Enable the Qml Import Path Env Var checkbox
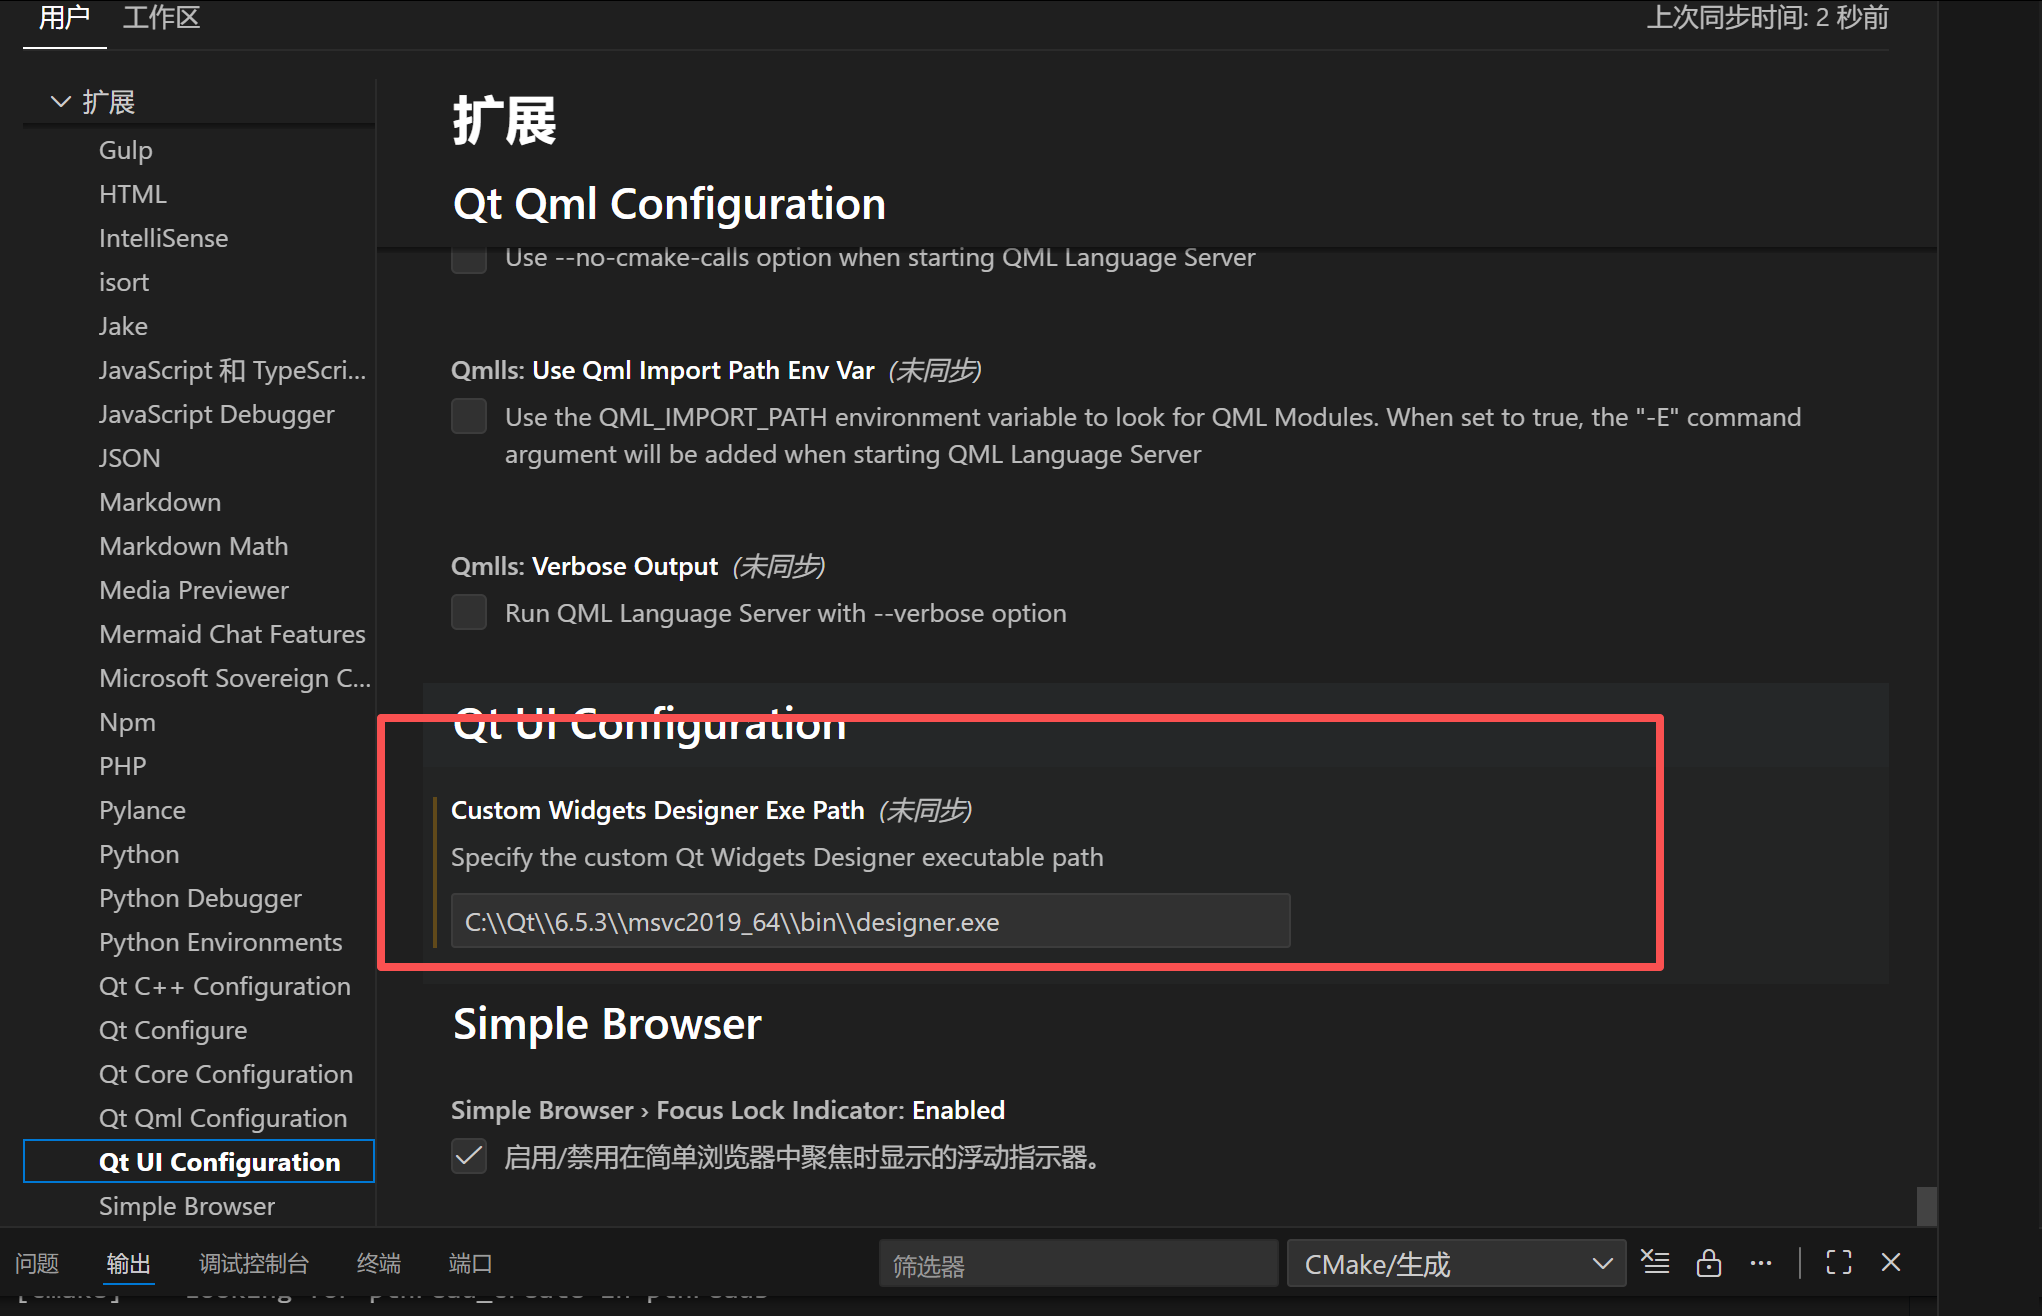 pos(469,416)
